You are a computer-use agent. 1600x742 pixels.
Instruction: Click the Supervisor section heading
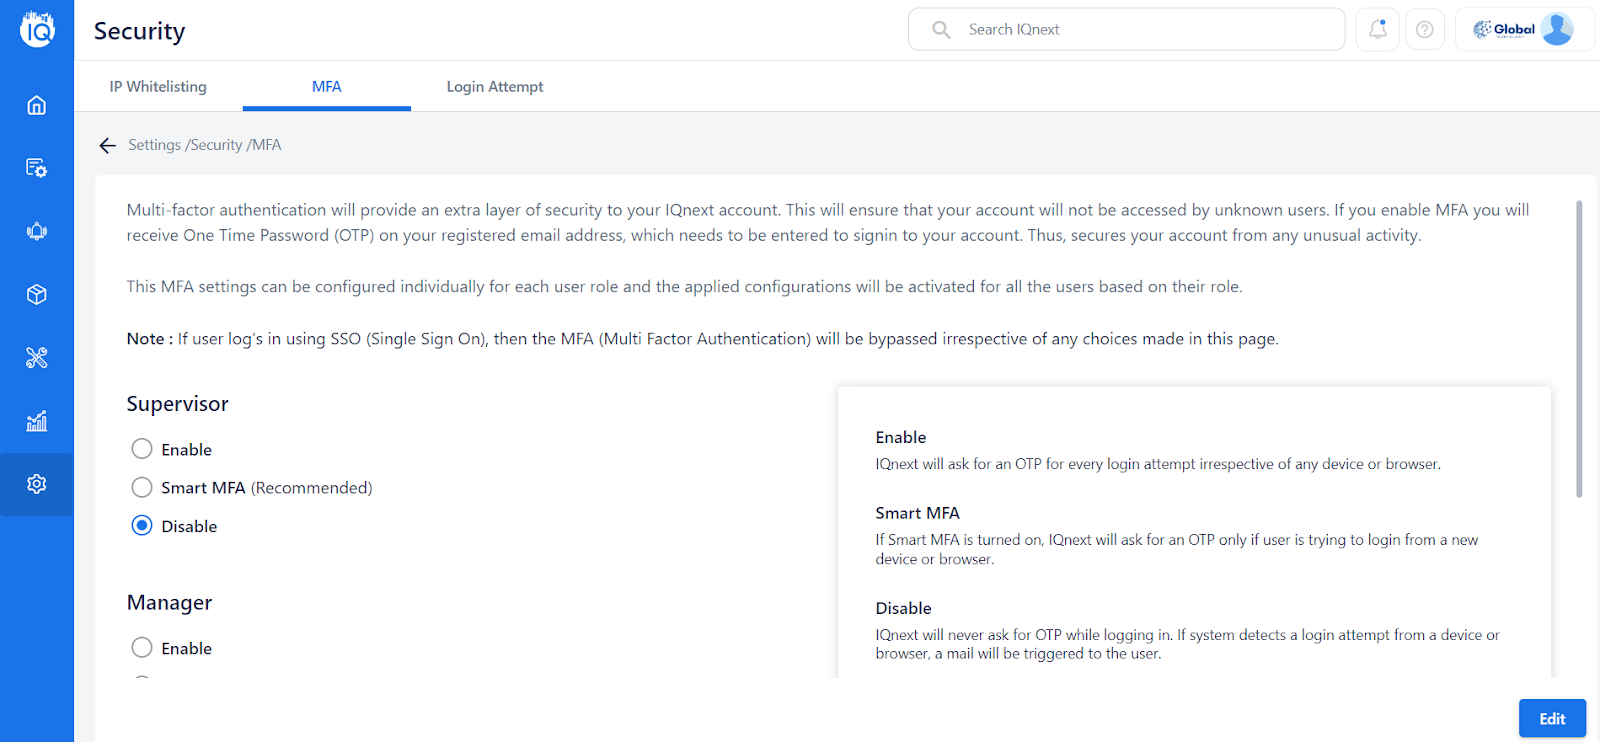click(x=178, y=404)
